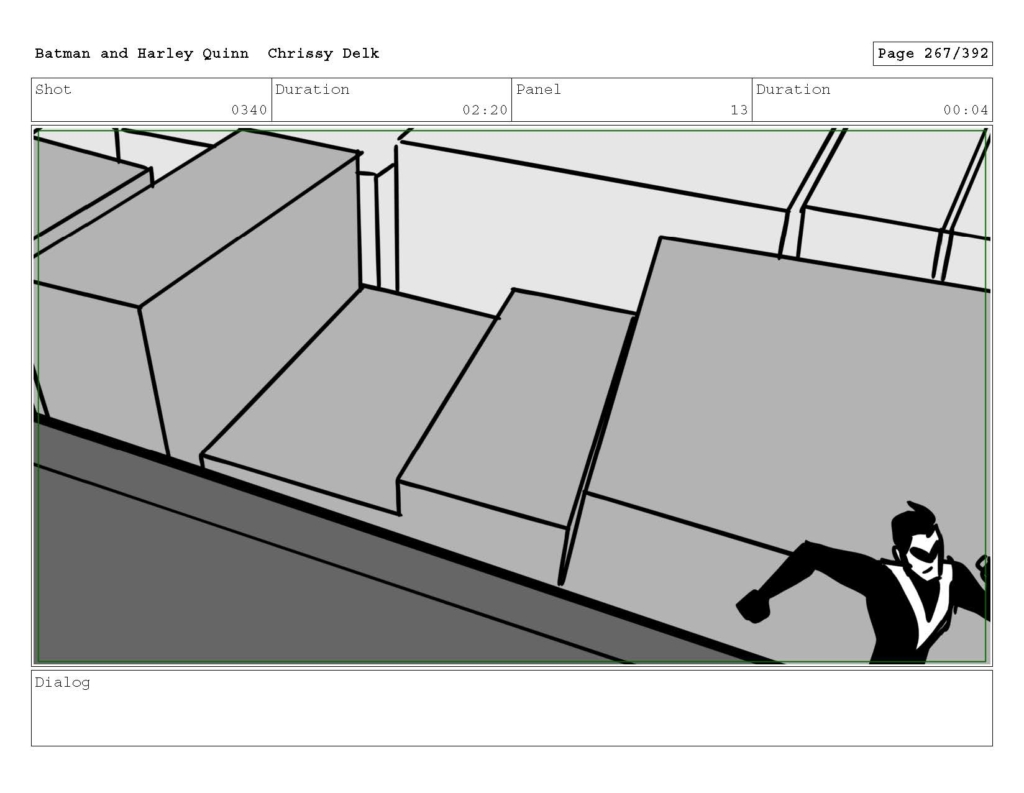
Task: Click the panel duration value '00:04'
Action: 965,110
